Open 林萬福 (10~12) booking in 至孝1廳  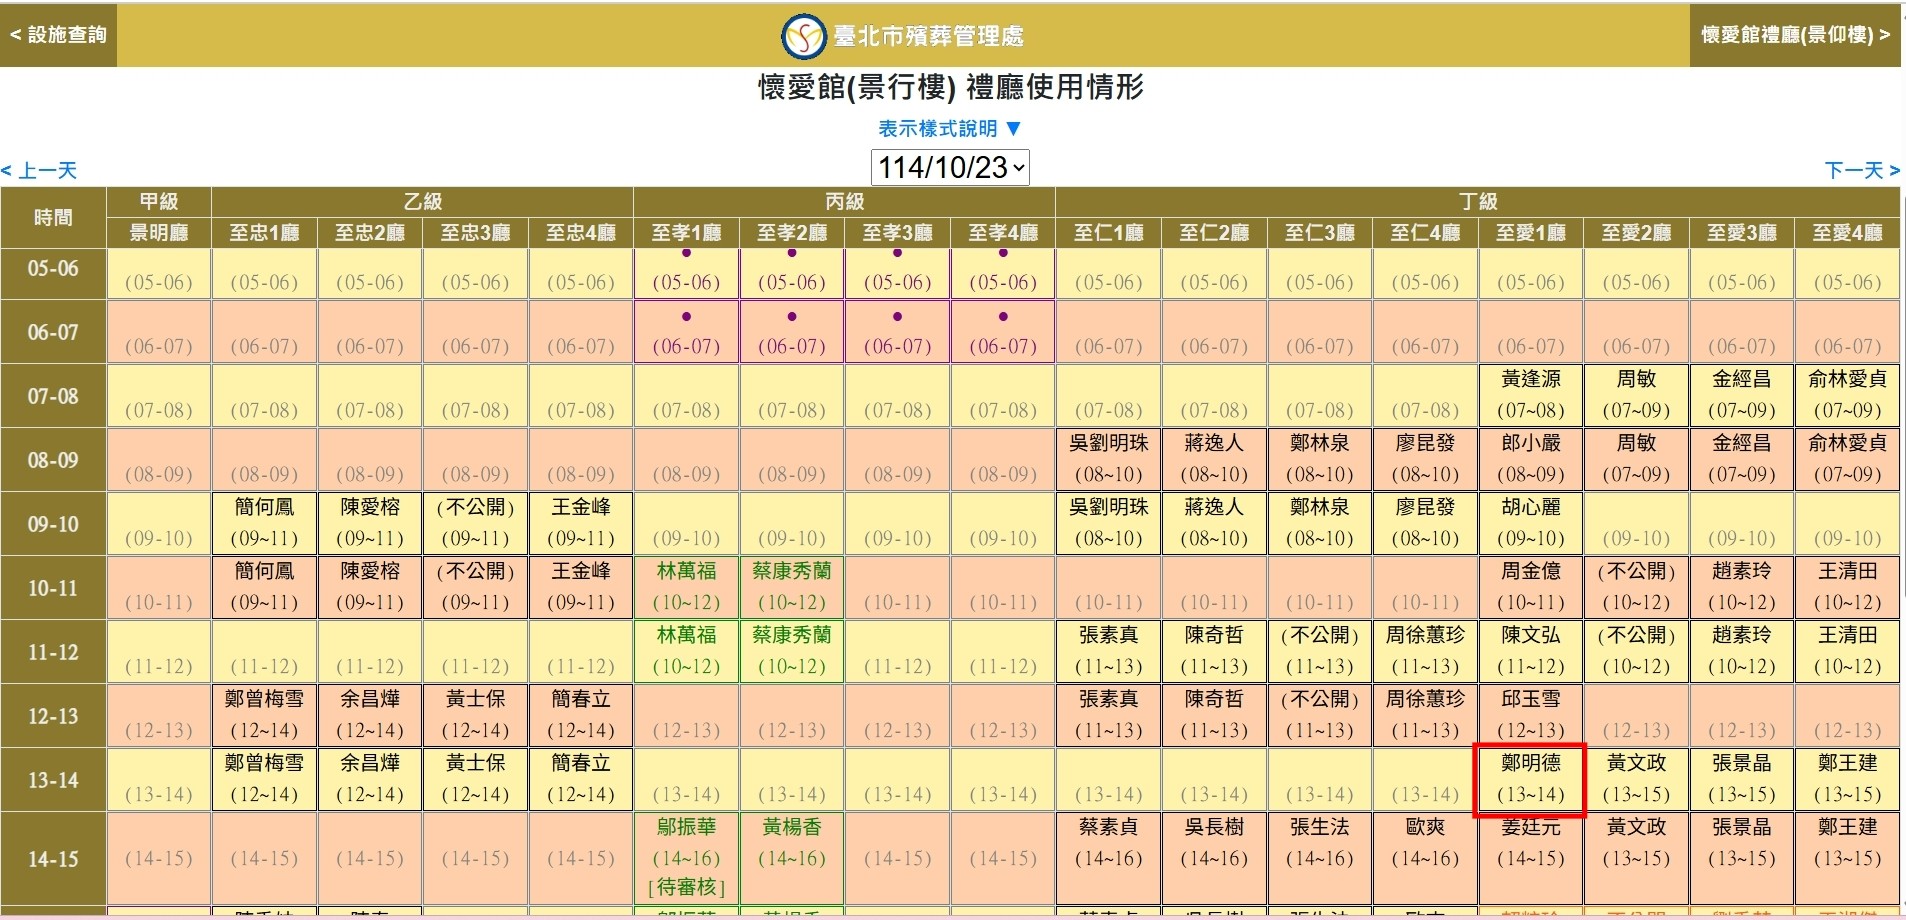pos(686,587)
